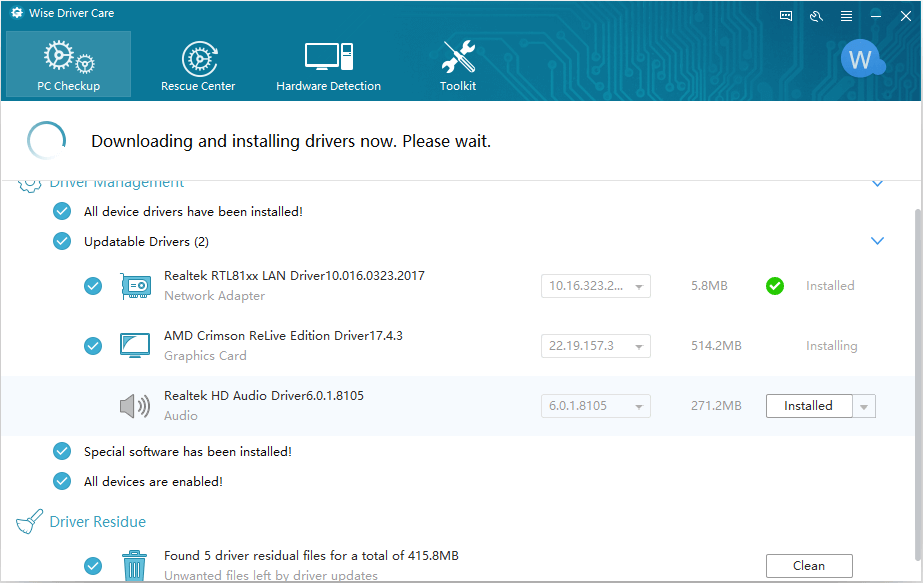
Task: Uncheck the AMD Crimson ReLive Driver
Action: 92,346
